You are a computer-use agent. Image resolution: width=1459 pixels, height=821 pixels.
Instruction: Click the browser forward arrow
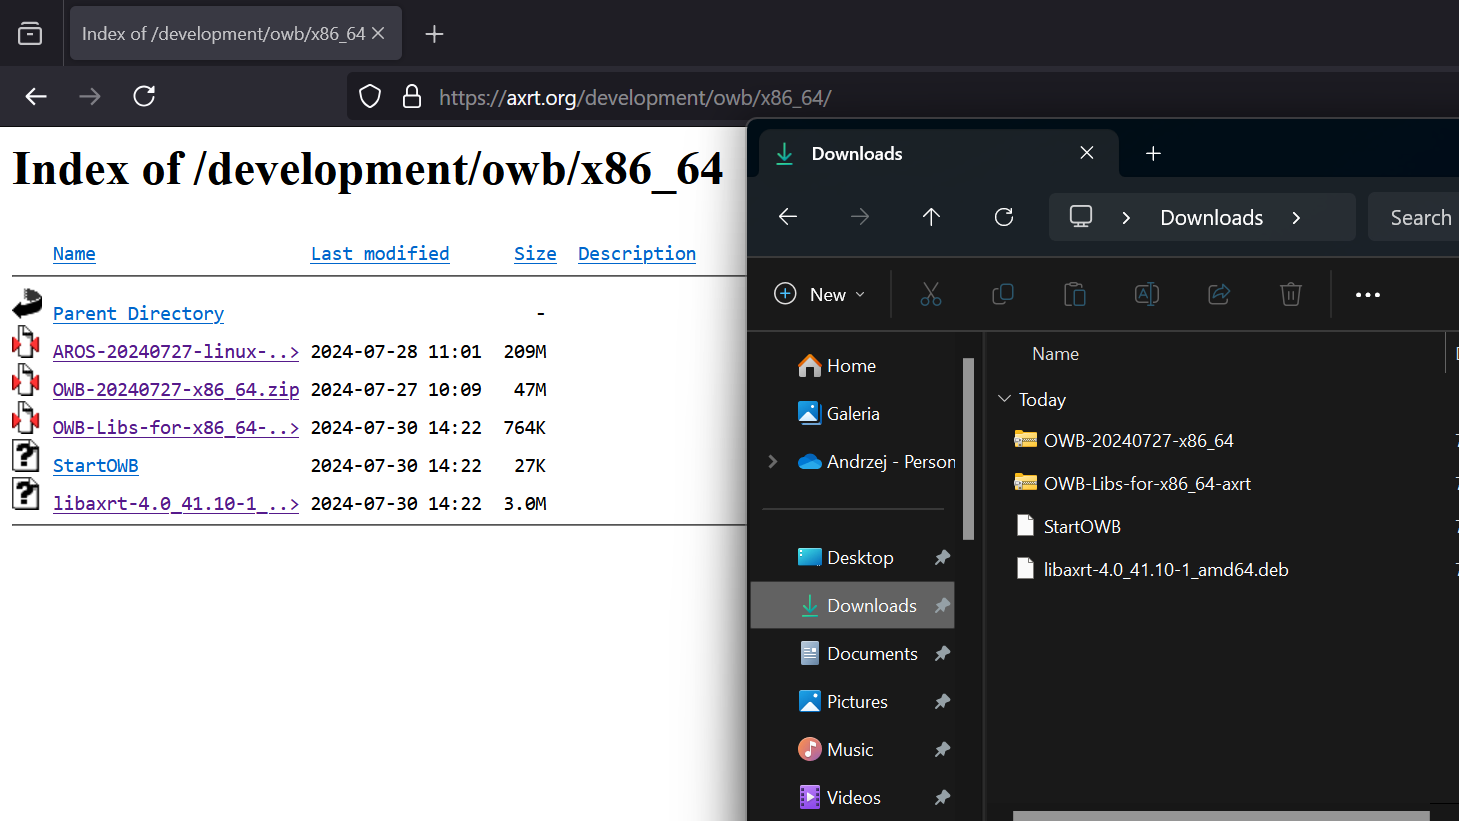[90, 96]
